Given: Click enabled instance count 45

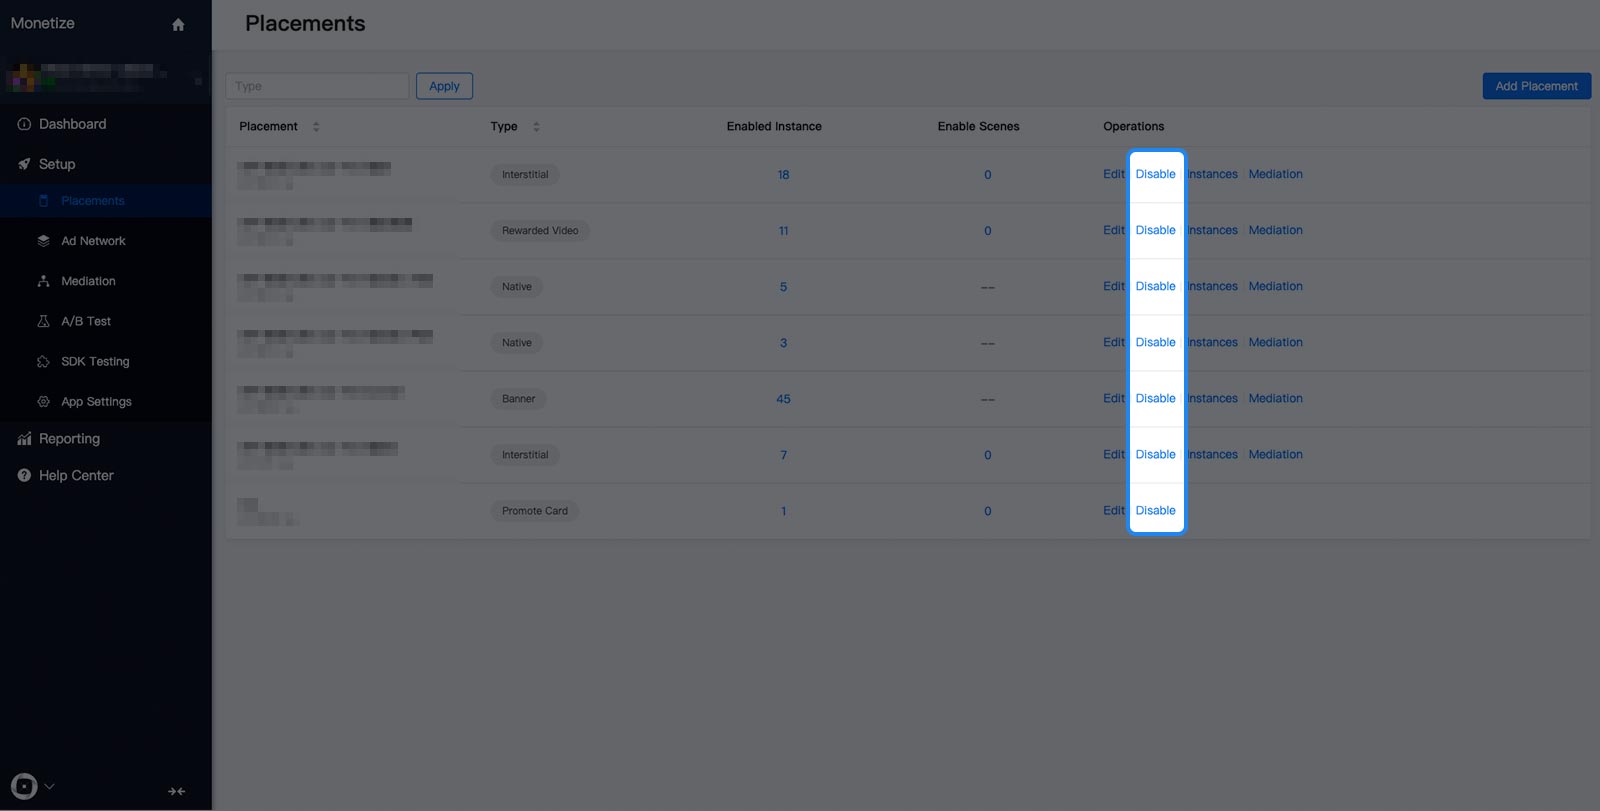Looking at the screenshot, I should (x=783, y=399).
